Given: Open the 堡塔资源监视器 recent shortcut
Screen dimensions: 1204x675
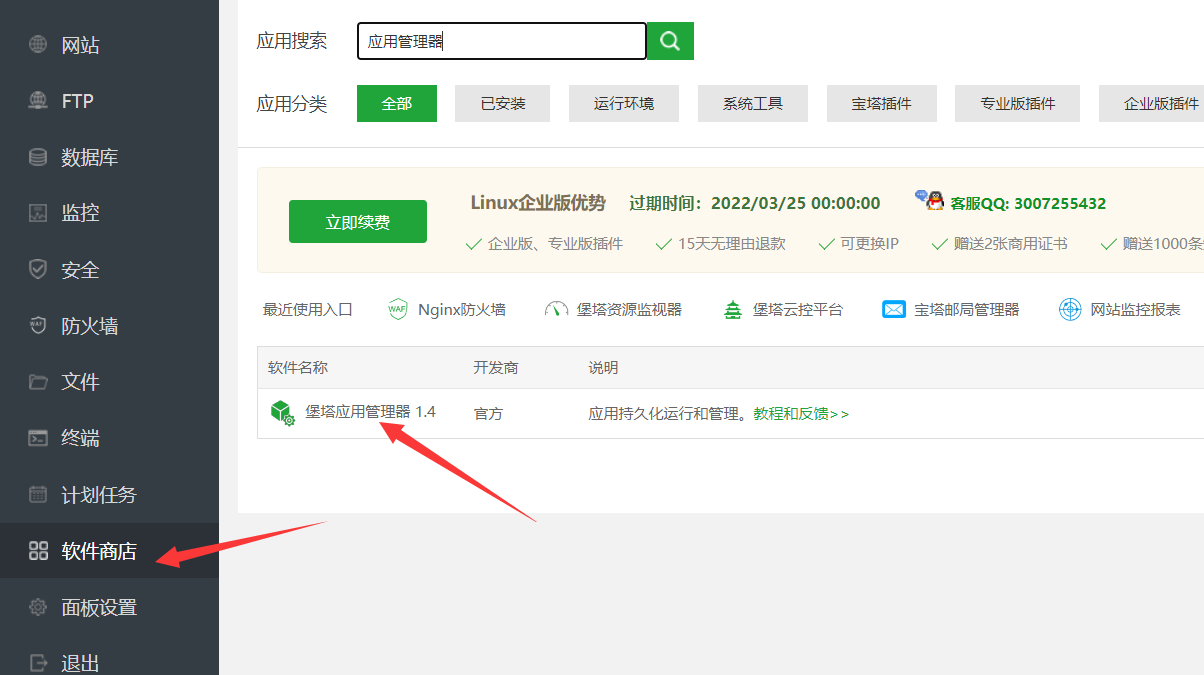Looking at the screenshot, I should click(x=613, y=309).
